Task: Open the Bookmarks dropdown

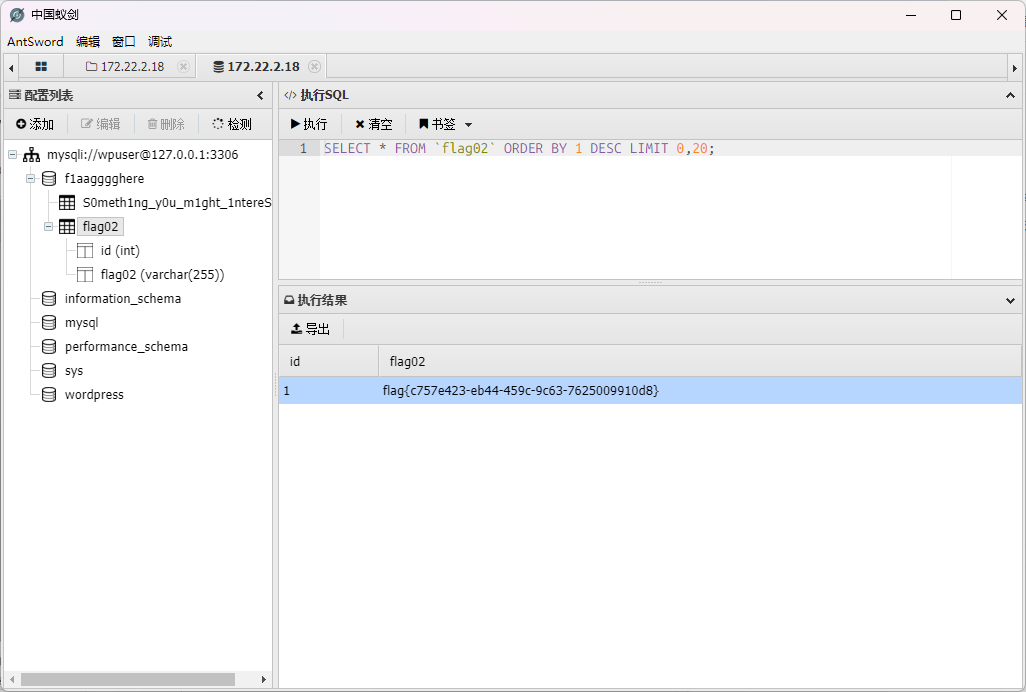Action: (445, 124)
